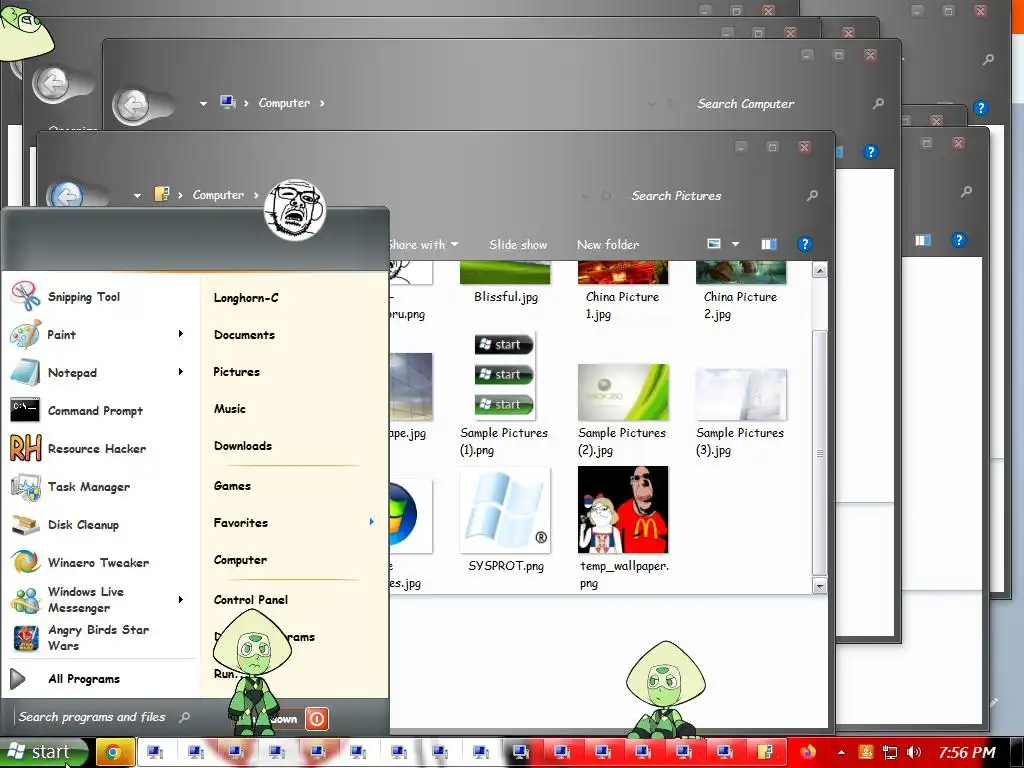Expand the Notepad jump list arrow

[x=181, y=372]
